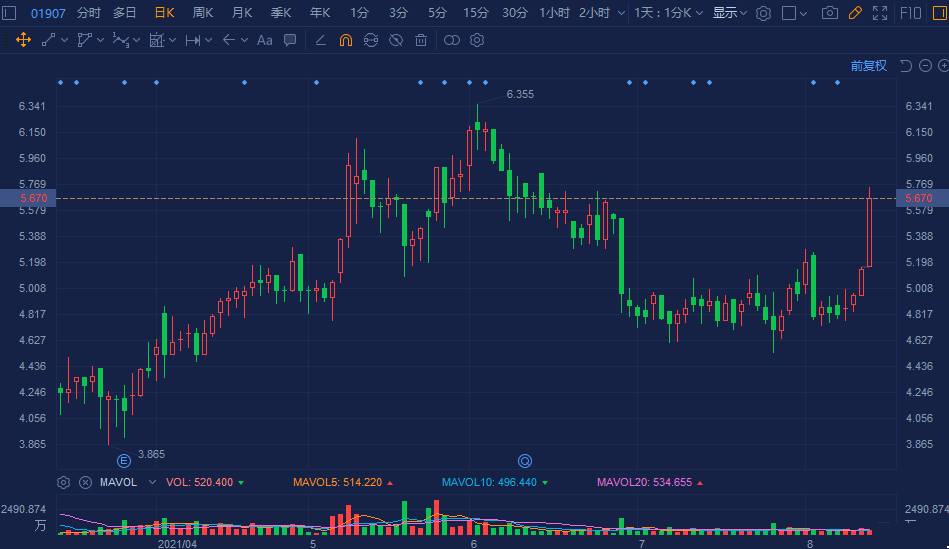This screenshot has width=949, height=549.
Task: Switch to 1分 one-minute chart
Action: click(359, 13)
